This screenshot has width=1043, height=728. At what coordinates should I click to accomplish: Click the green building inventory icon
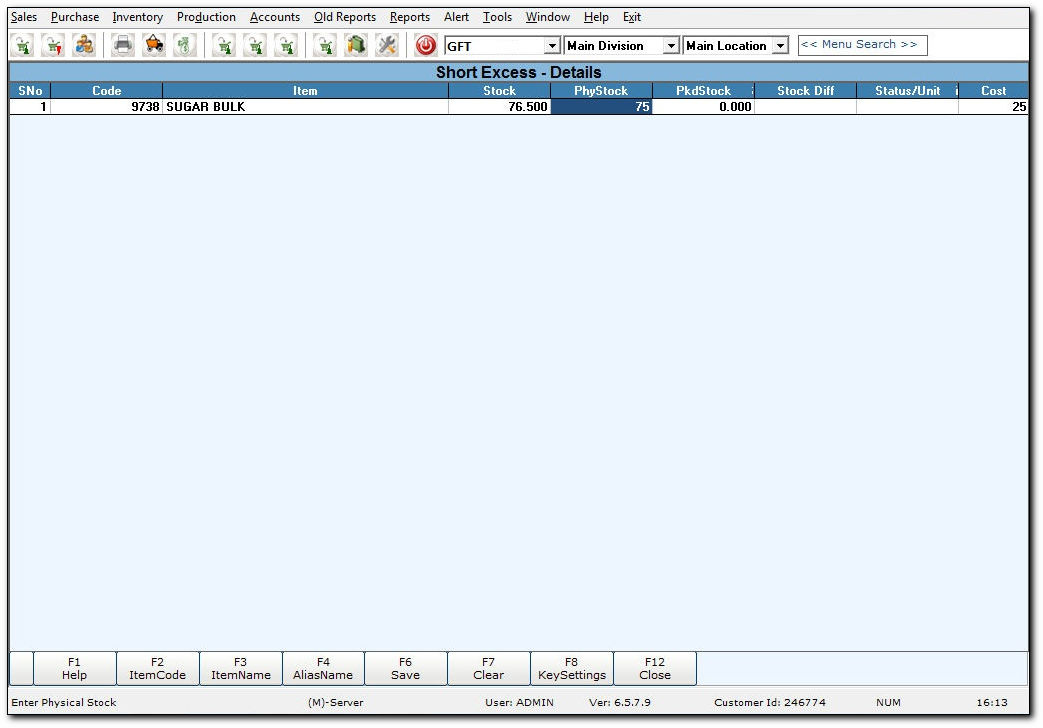tap(356, 46)
